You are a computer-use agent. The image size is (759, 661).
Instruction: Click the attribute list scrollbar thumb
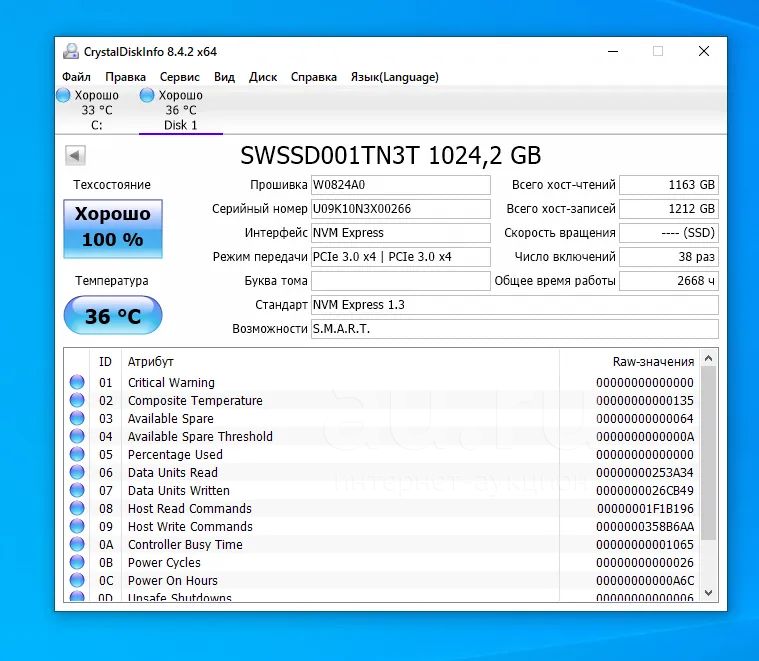click(709, 453)
